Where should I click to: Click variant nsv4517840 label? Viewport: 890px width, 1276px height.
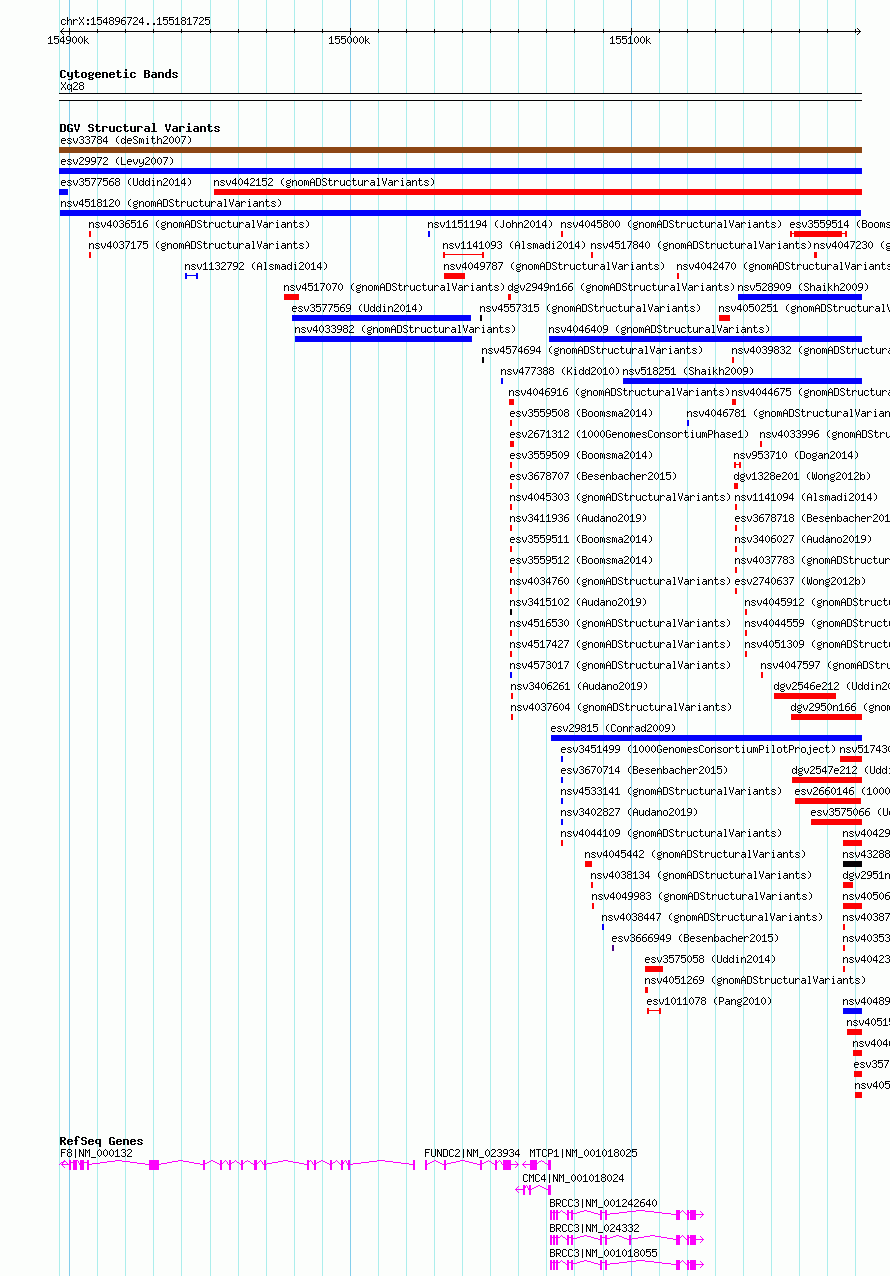click(x=701, y=246)
